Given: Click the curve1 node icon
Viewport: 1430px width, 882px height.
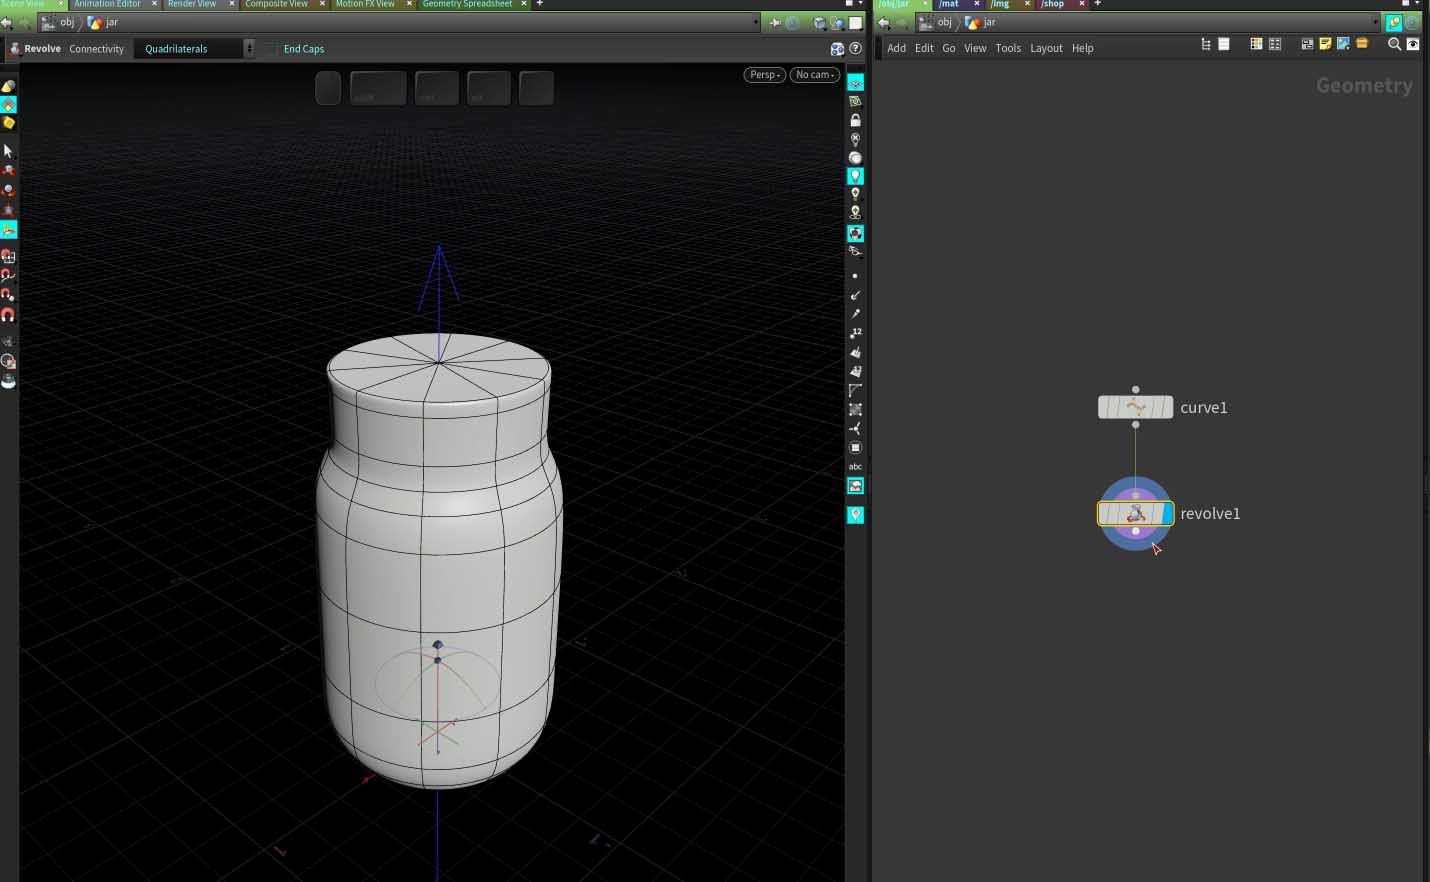Looking at the screenshot, I should [x=1135, y=407].
